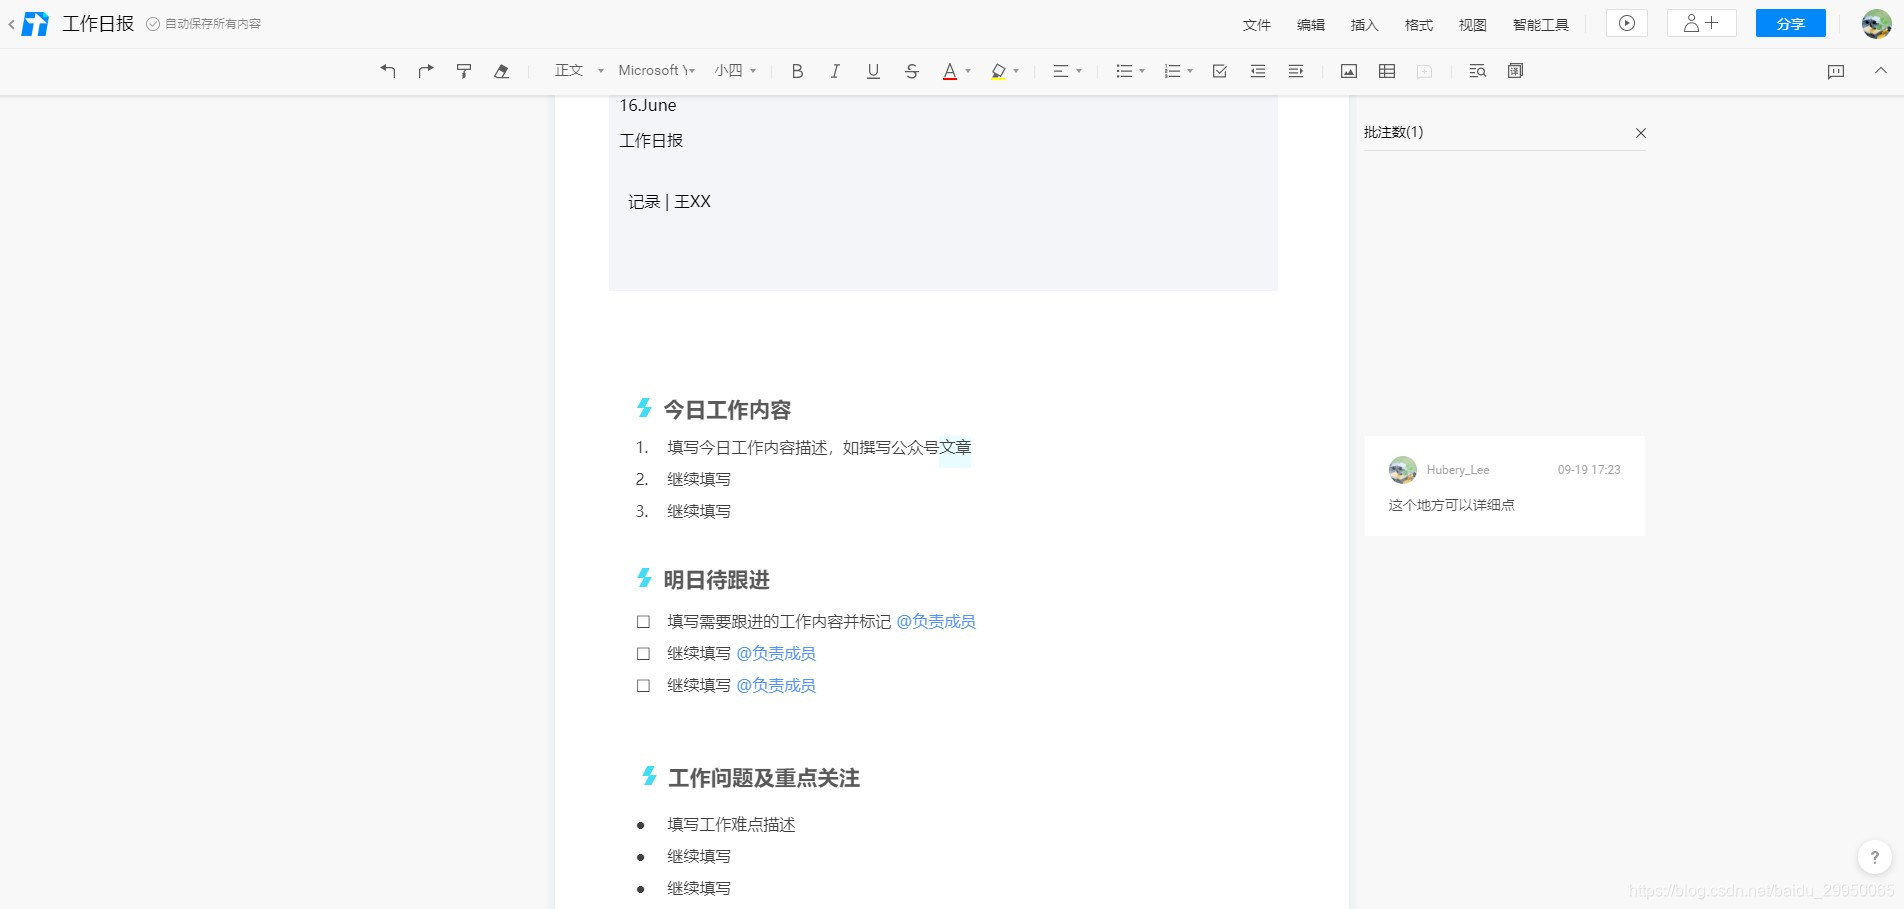Click the 工作日报 document title
The height and width of the screenshot is (909, 1904).
(x=98, y=24)
